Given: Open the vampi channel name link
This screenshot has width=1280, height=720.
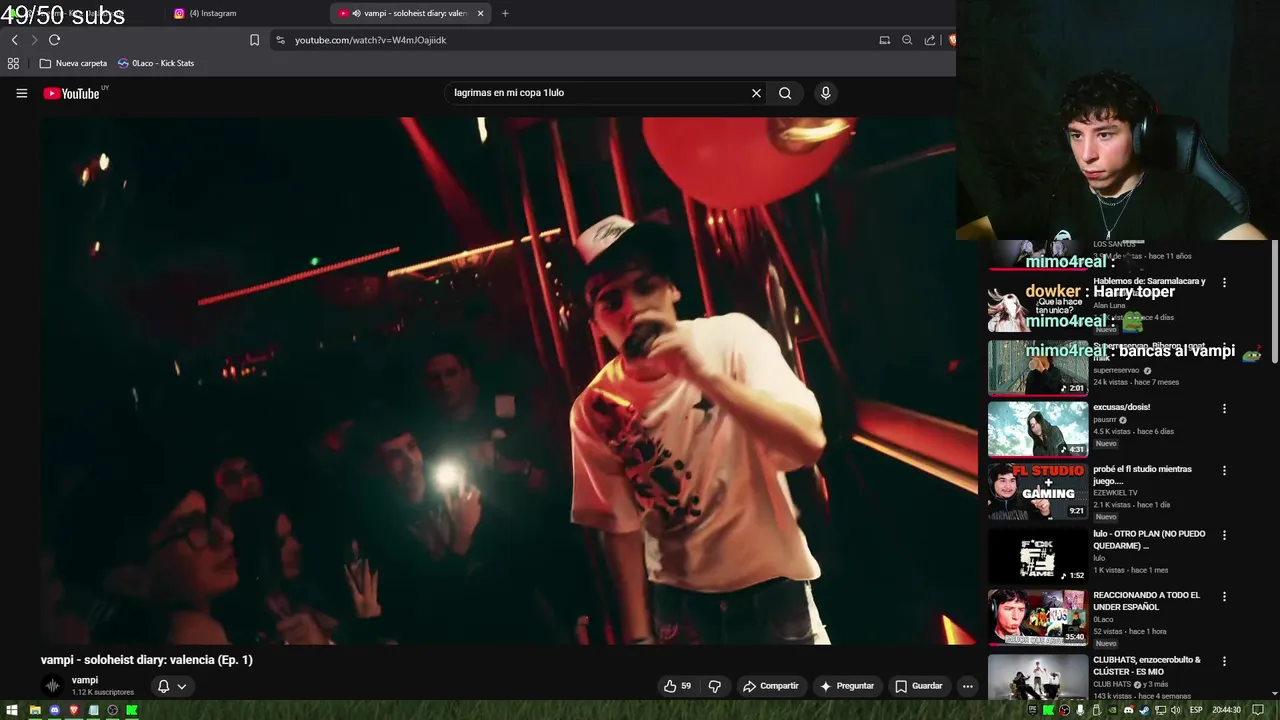Looking at the screenshot, I should tap(85, 680).
